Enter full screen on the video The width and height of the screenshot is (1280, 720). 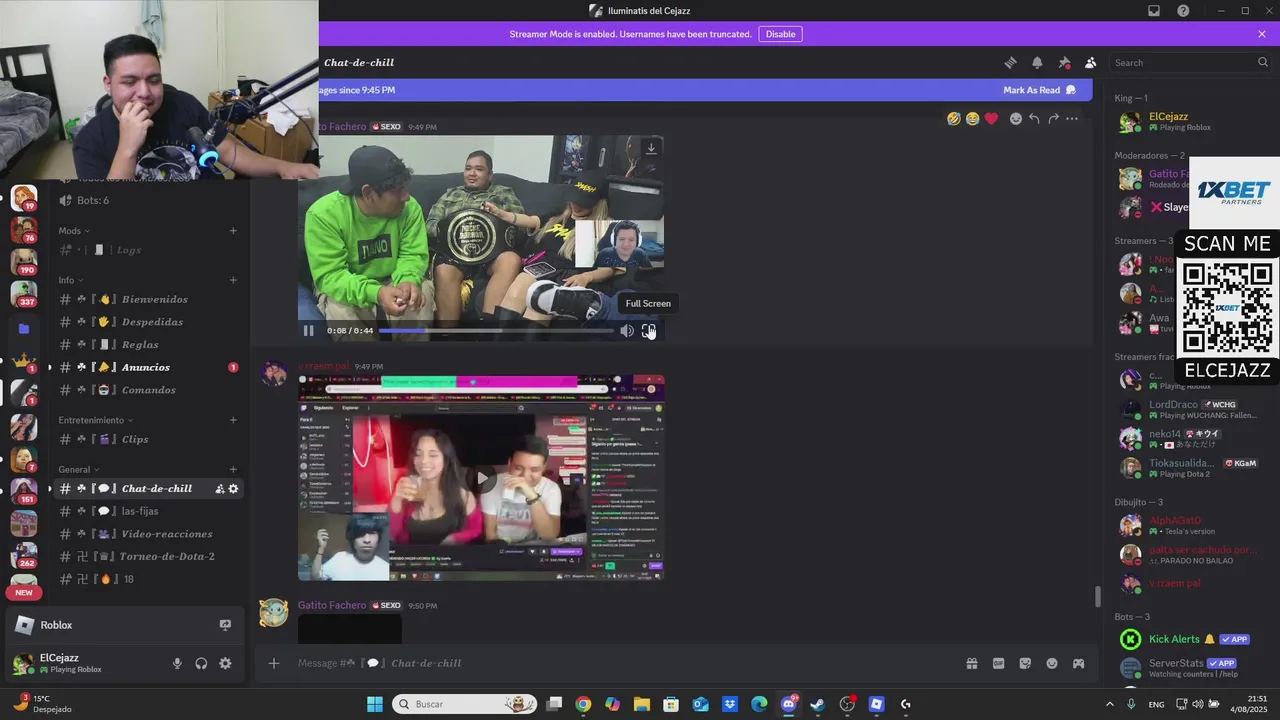click(x=649, y=331)
